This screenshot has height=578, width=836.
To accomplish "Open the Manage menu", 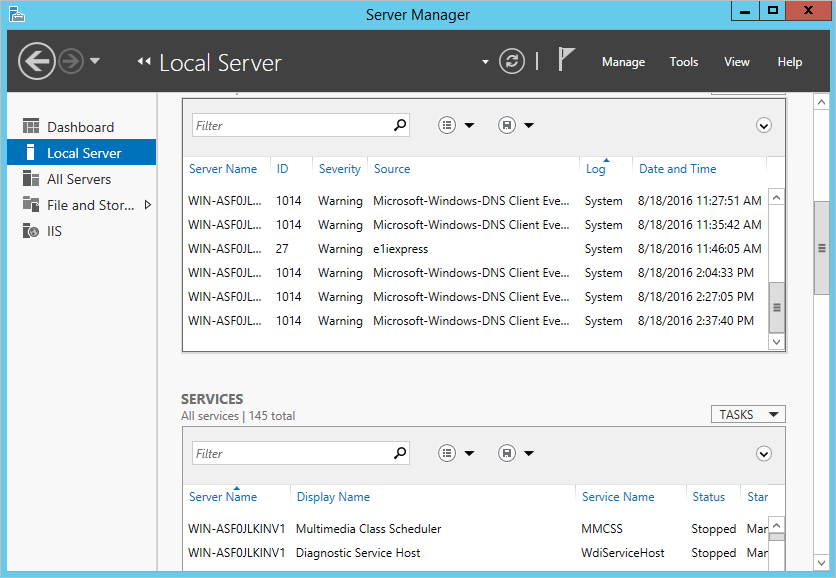I will pos(623,62).
